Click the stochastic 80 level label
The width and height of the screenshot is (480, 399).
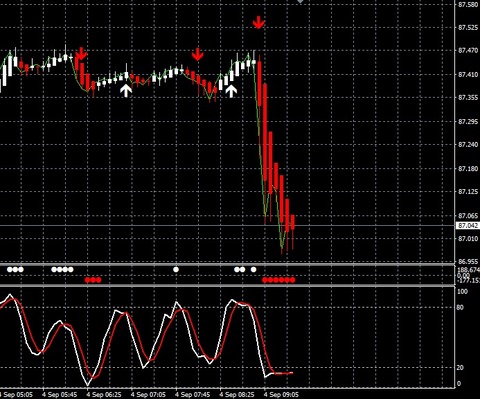pyautogui.click(x=460, y=307)
